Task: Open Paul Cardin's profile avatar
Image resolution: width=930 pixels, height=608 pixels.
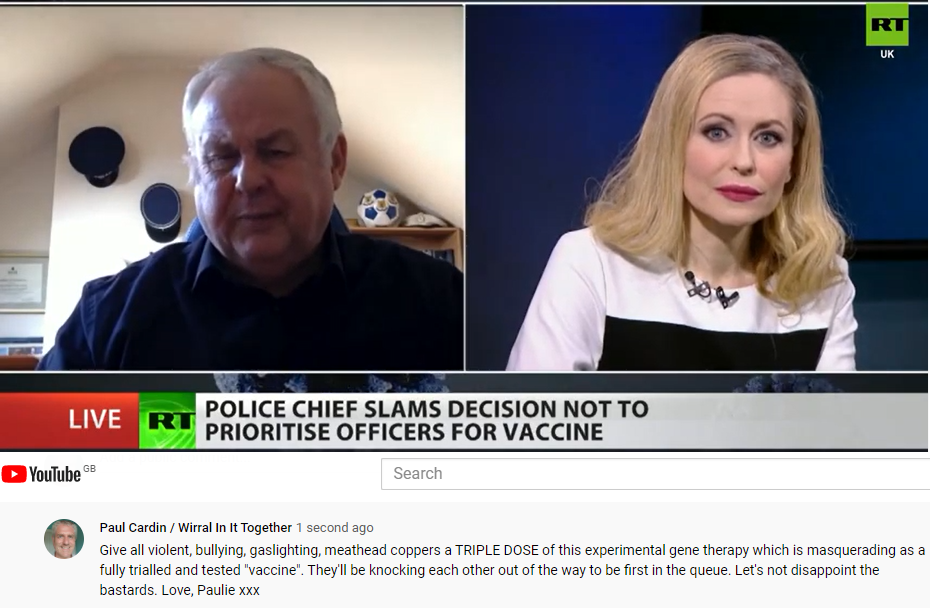Action: (64, 539)
